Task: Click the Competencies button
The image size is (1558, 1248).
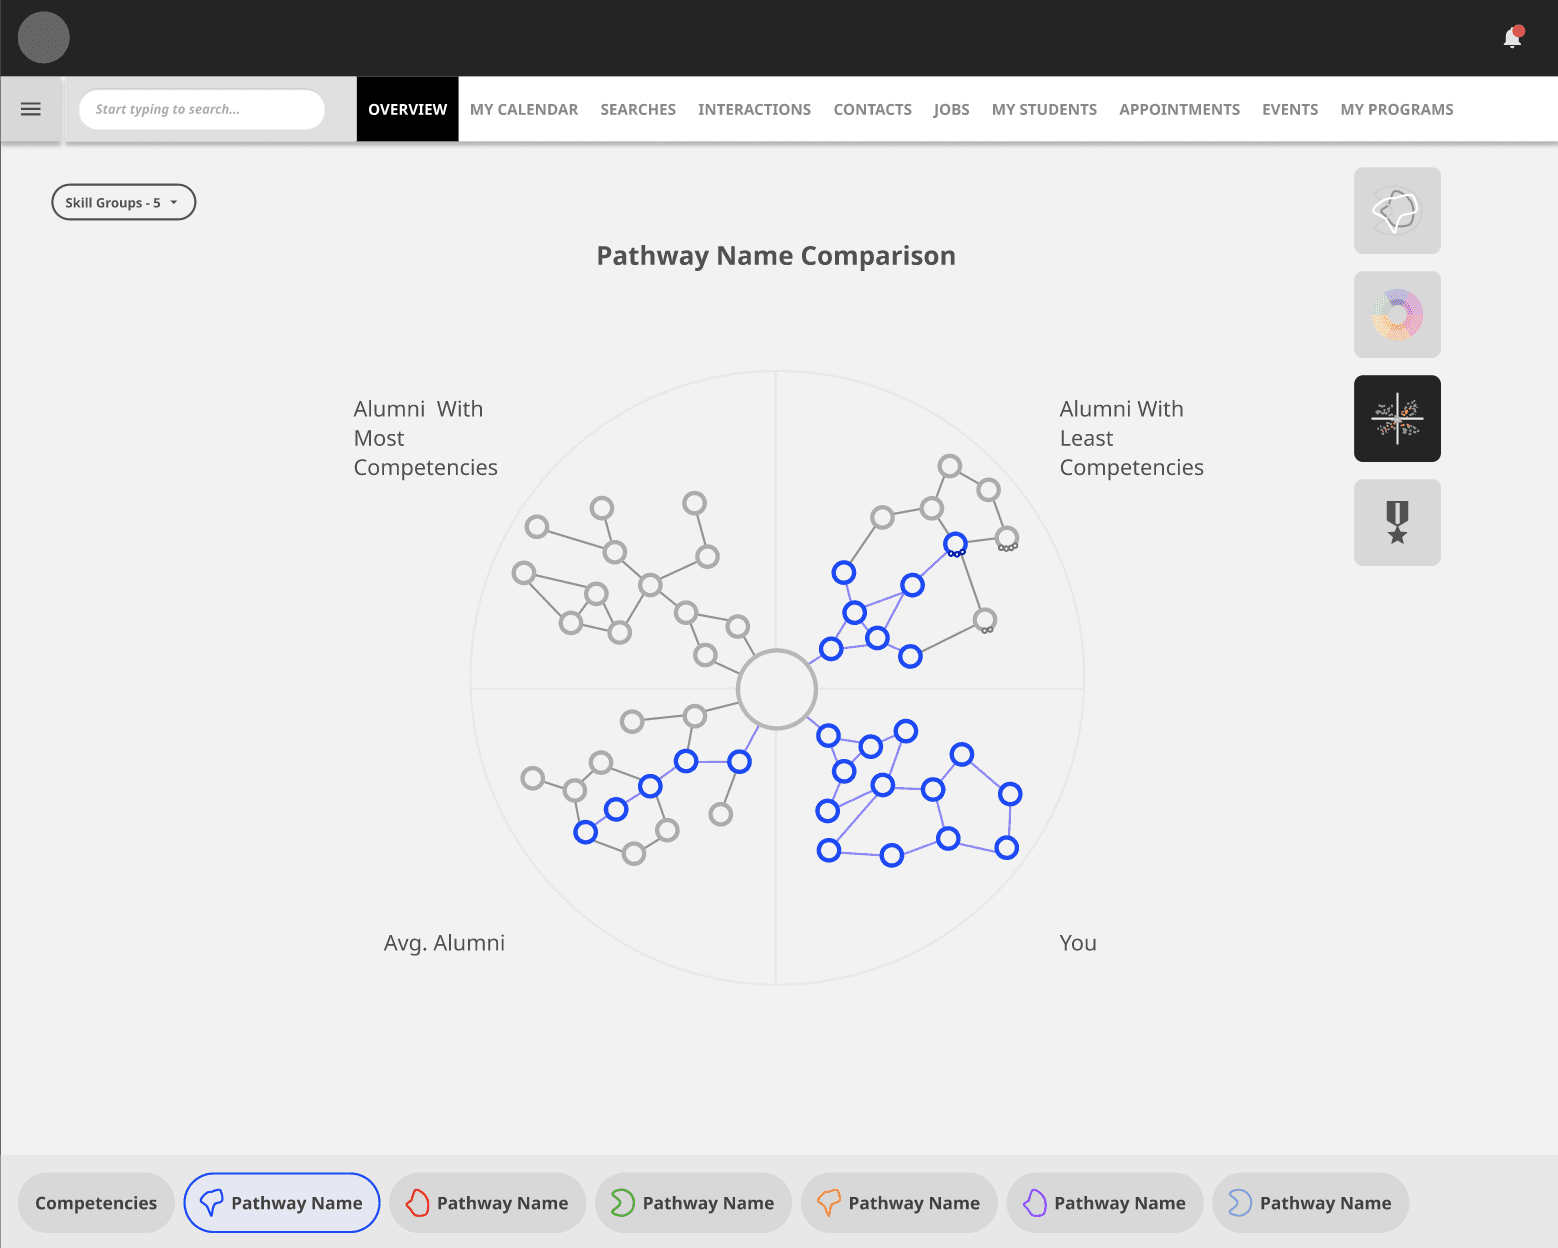Action: [96, 1203]
